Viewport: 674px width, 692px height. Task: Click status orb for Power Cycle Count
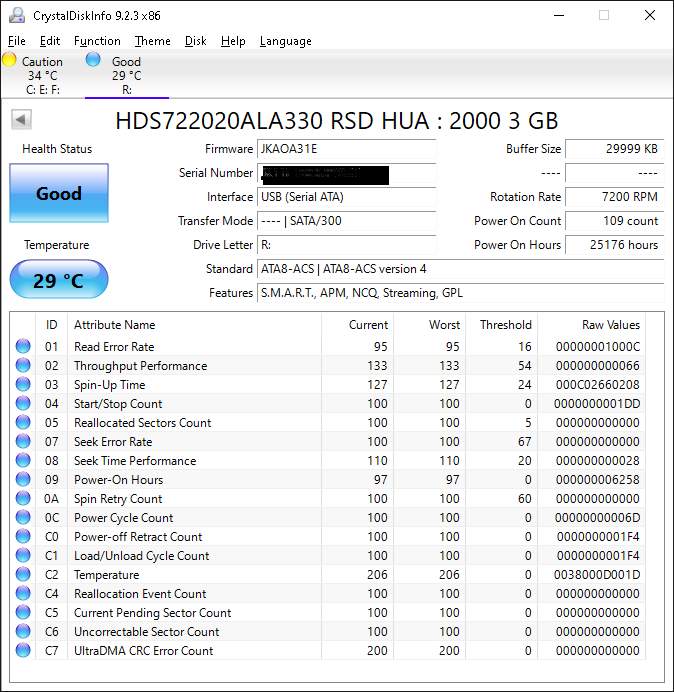point(23,517)
